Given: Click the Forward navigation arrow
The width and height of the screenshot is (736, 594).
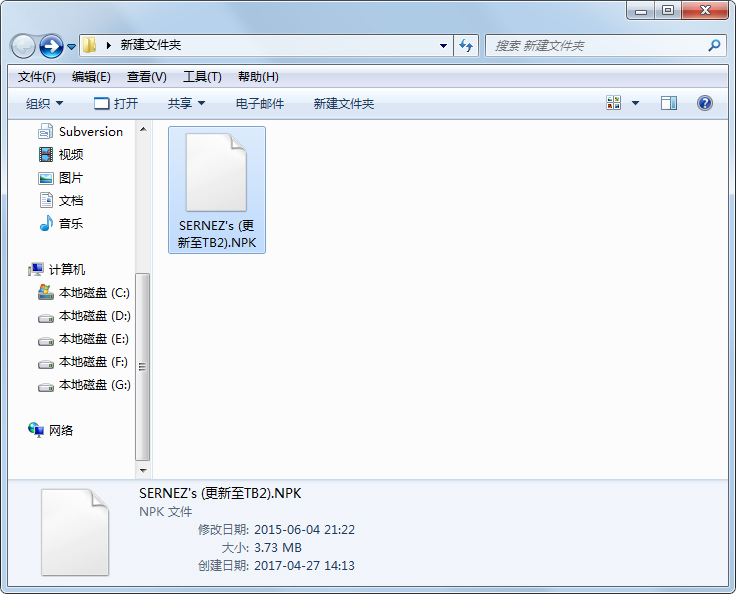Looking at the screenshot, I should coord(51,46).
